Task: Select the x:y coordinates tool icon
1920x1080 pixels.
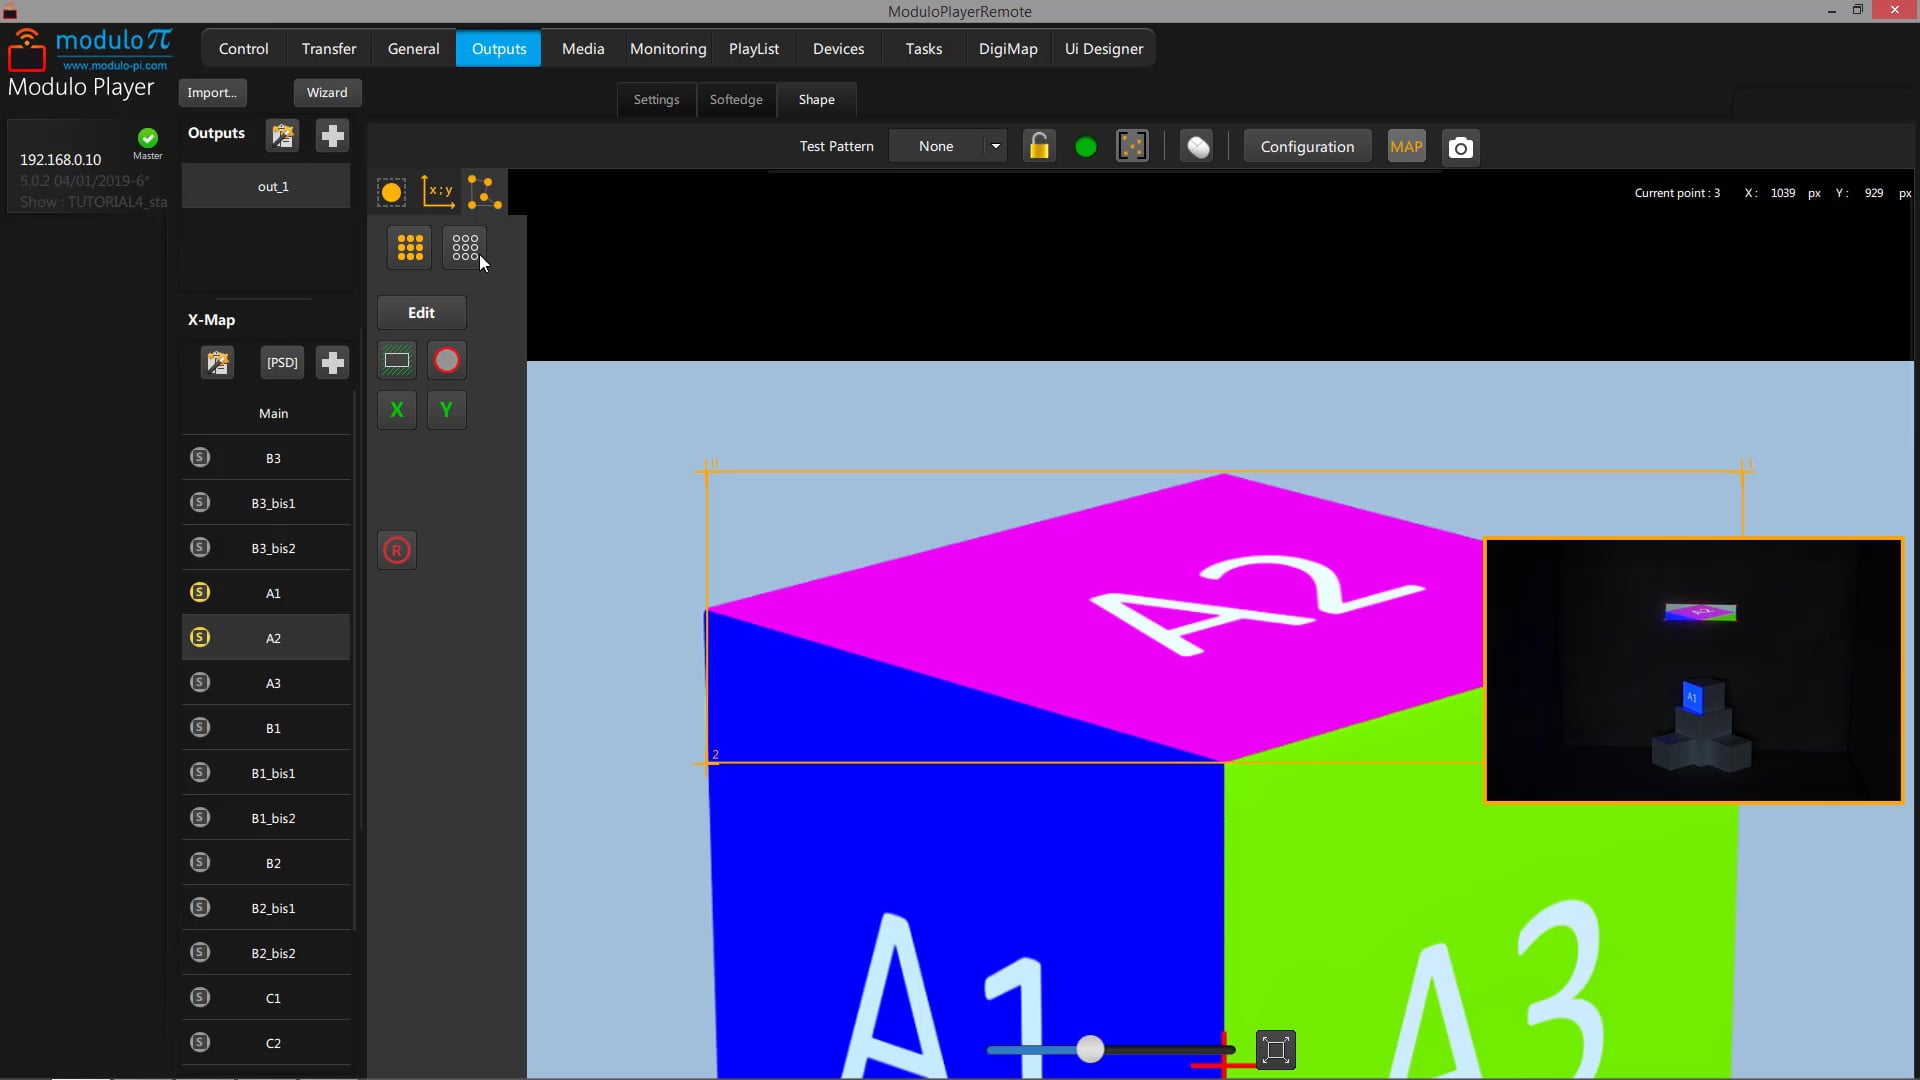Action: tap(438, 191)
